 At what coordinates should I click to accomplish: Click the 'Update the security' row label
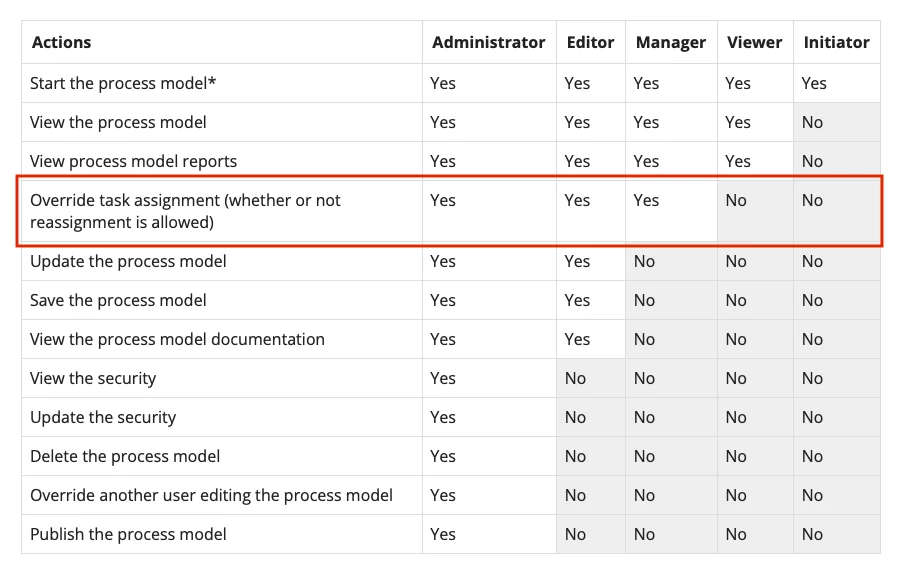tap(103, 418)
